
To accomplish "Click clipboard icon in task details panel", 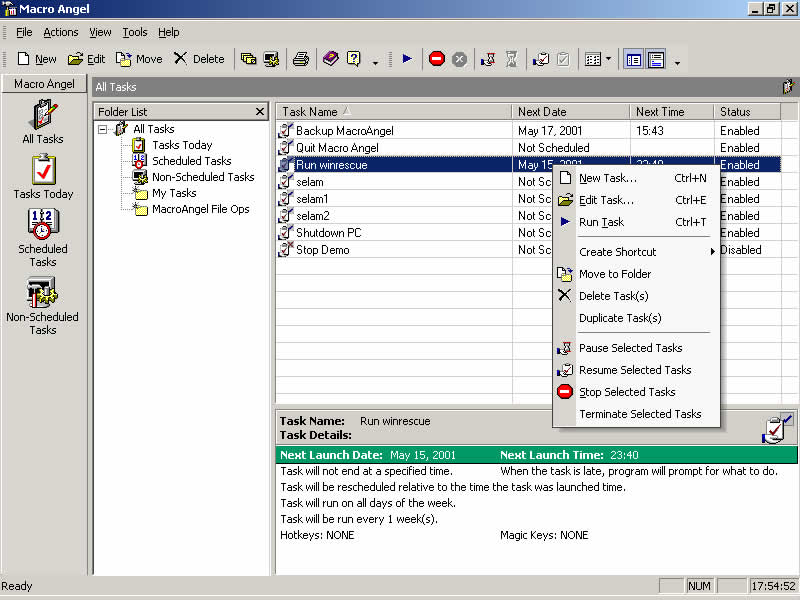I will [x=777, y=429].
